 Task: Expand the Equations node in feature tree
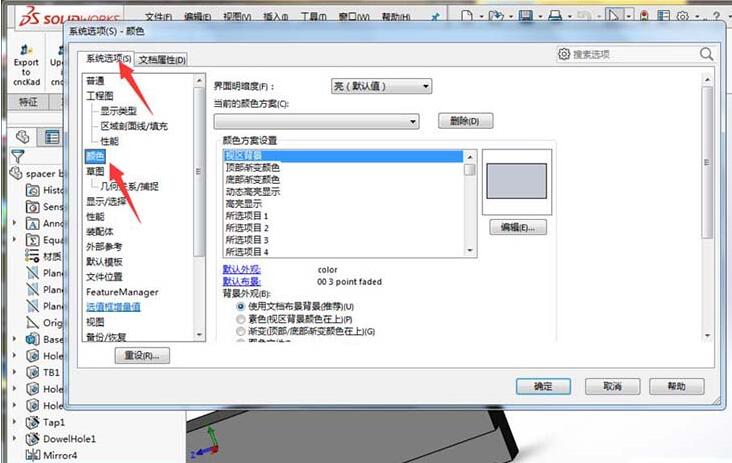click(x=14, y=239)
